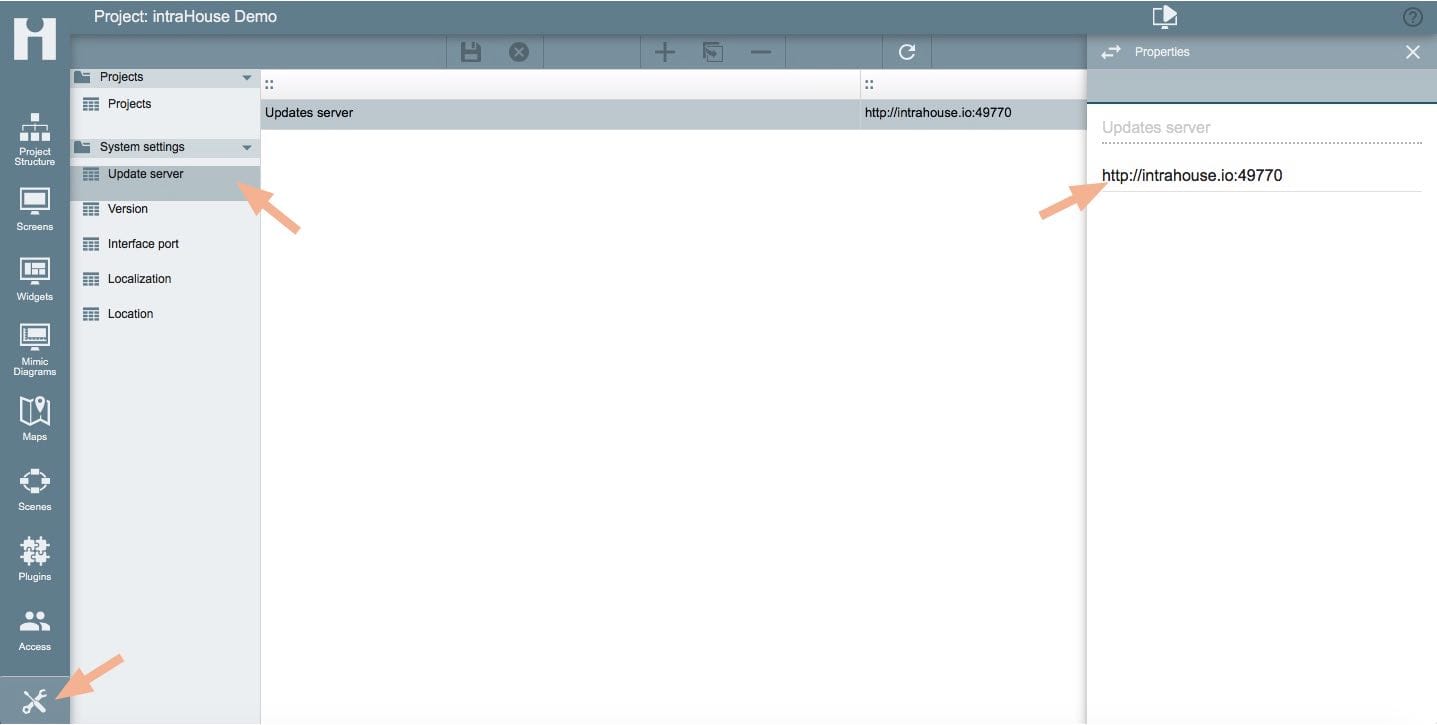Viewport: 1437px width, 725px height.
Task: Select http://intrahouse.io:49770 table cell
Action: (x=973, y=113)
